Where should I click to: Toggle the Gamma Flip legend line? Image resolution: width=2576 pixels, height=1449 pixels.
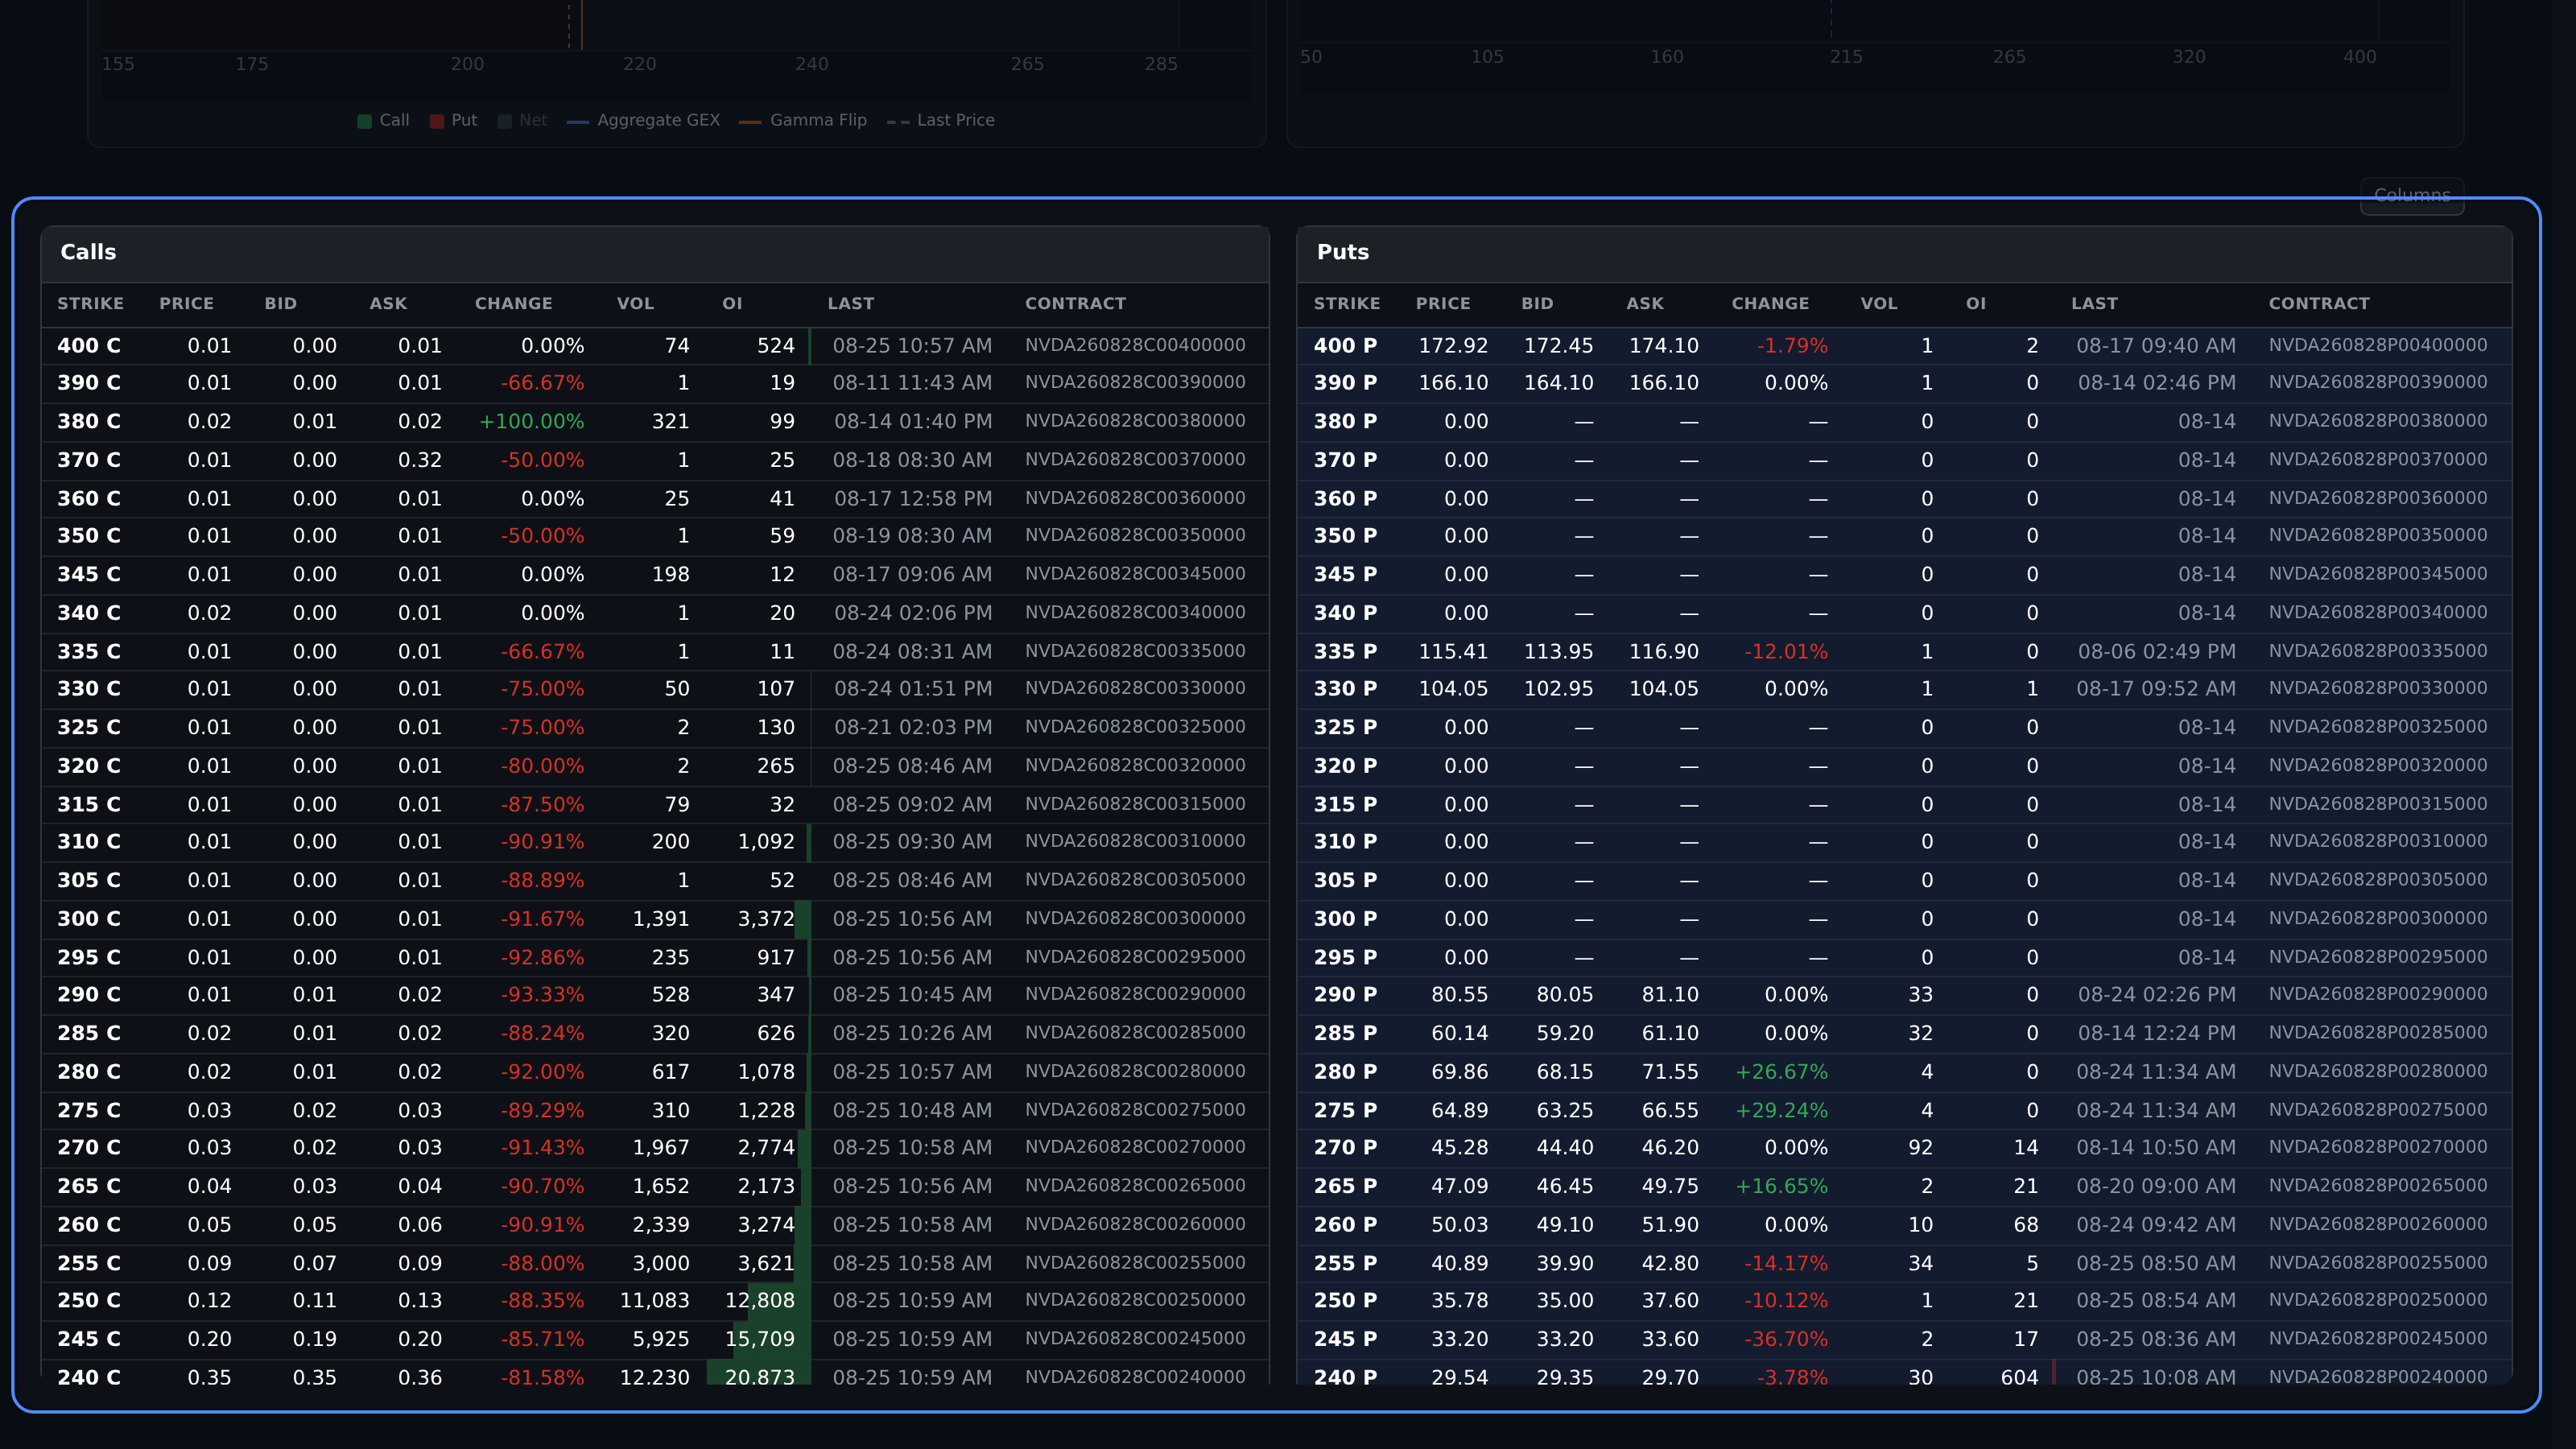[803, 120]
